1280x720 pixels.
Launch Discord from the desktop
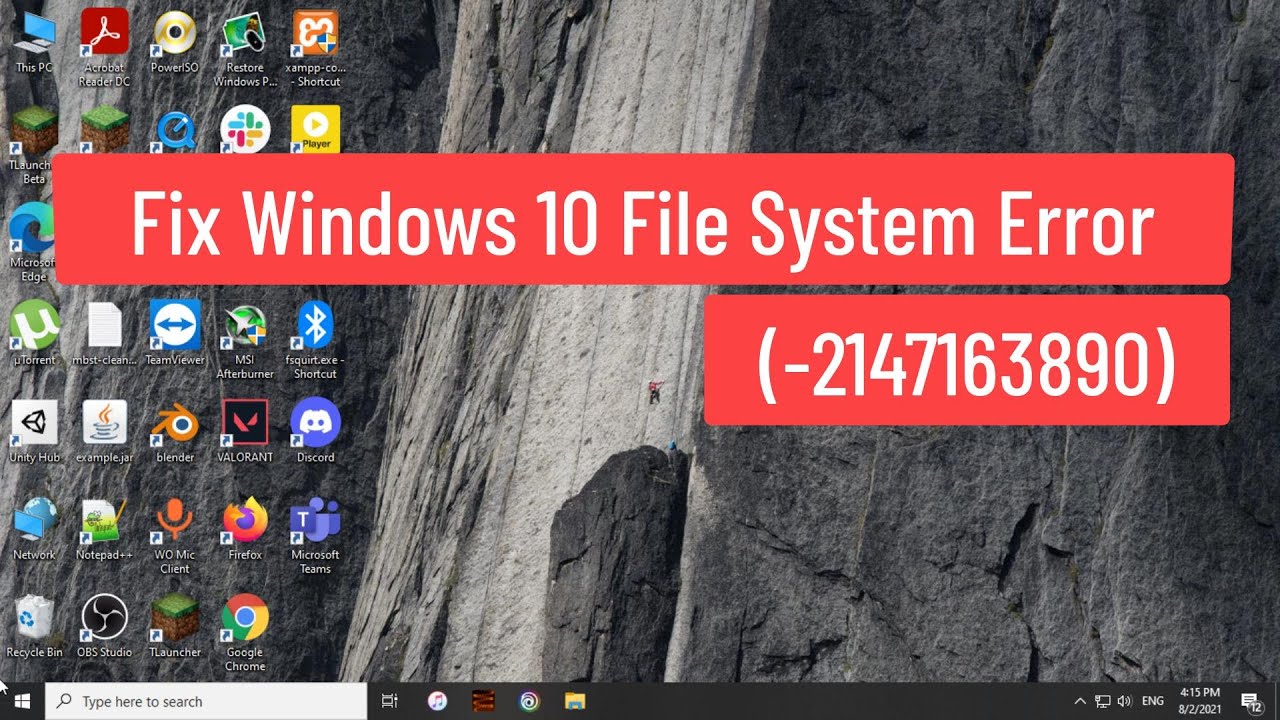coord(315,431)
